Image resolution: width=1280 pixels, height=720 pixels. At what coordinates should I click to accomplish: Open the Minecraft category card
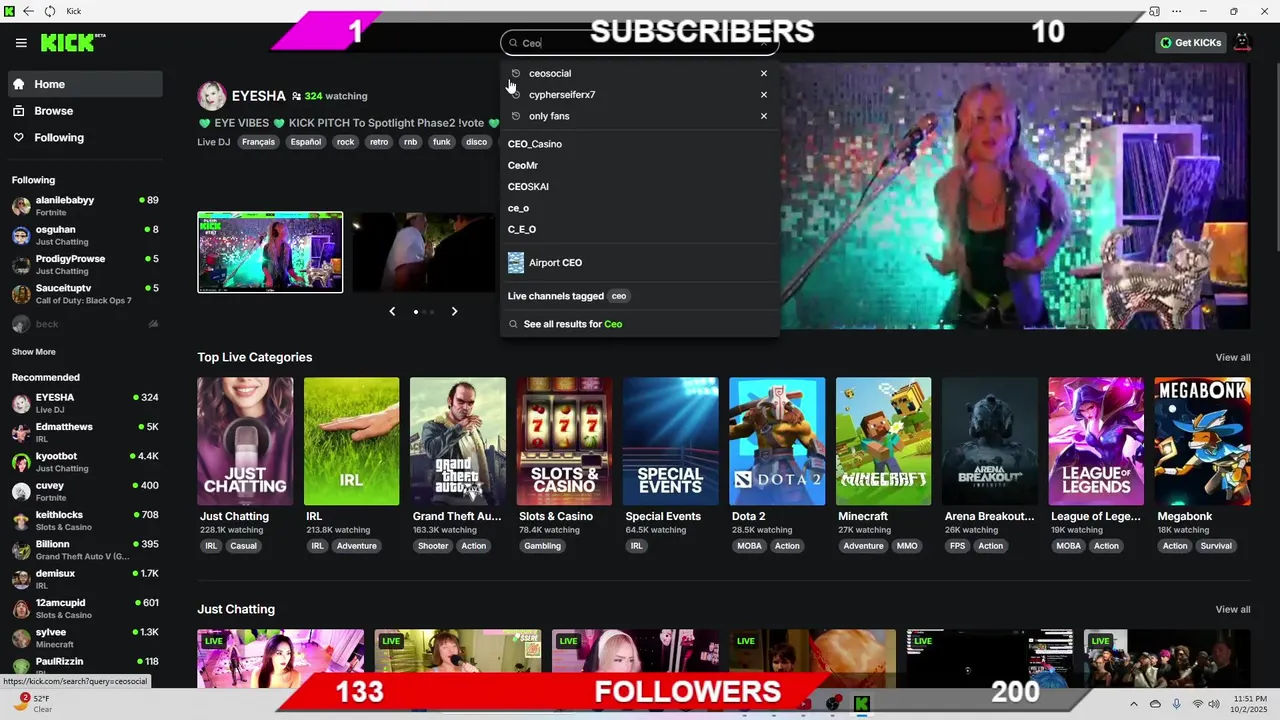(883, 441)
